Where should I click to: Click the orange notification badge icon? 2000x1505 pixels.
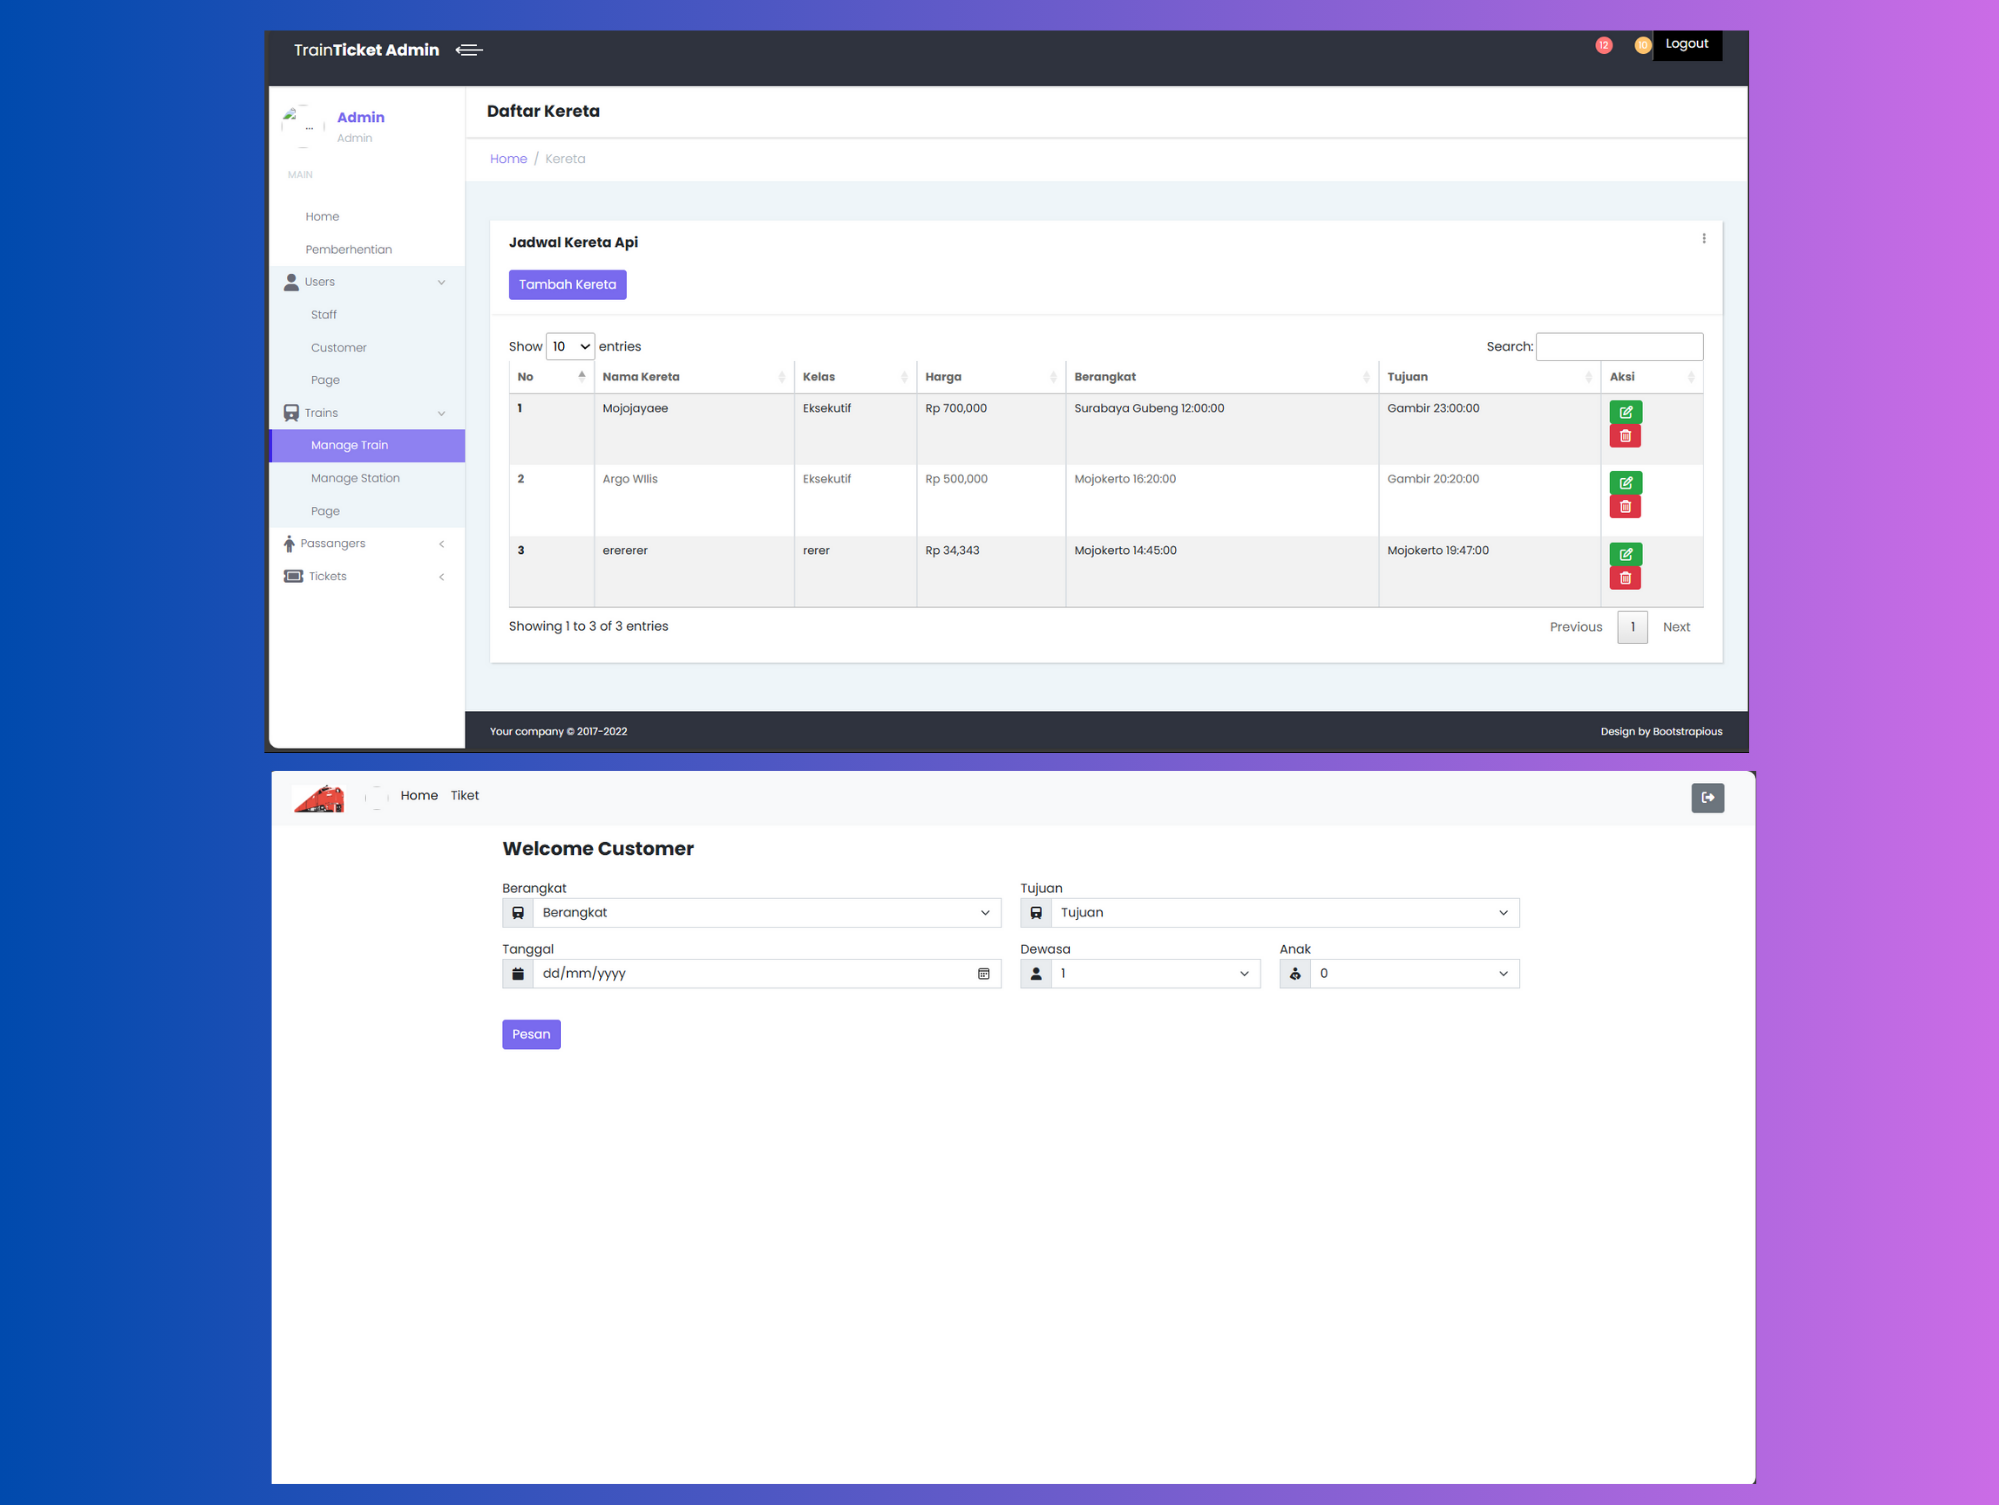pyautogui.click(x=1641, y=45)
